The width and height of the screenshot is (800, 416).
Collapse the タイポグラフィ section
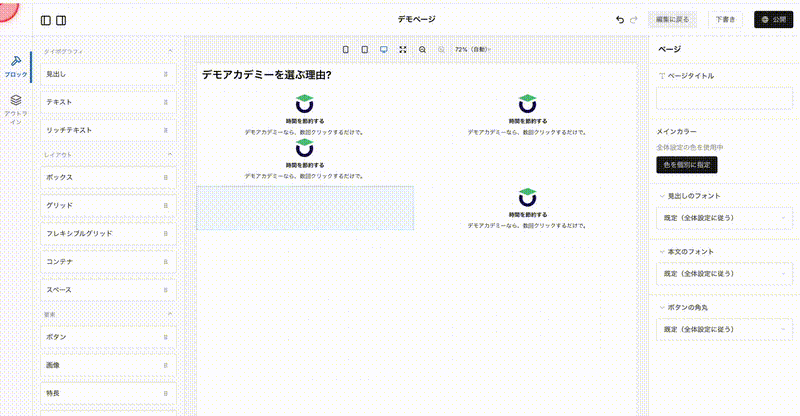tap(170, 51)
